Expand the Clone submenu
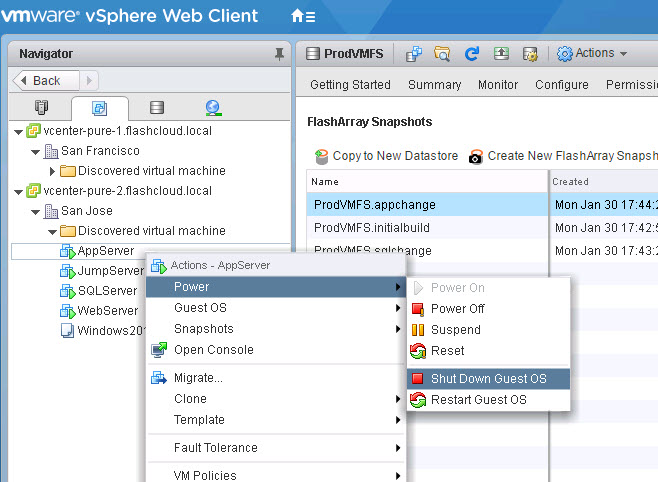The height and width of the screenshot is (482, 658). pos(275,399)
